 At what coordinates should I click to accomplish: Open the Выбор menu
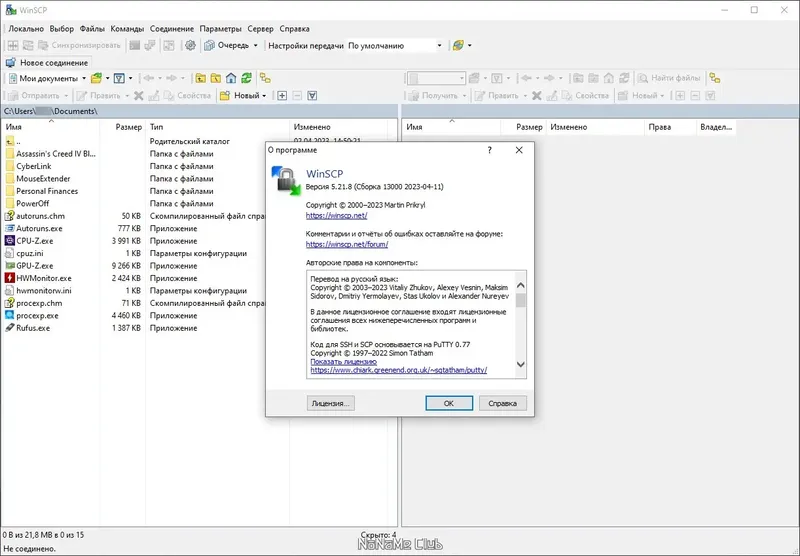(x=62, y=29)
